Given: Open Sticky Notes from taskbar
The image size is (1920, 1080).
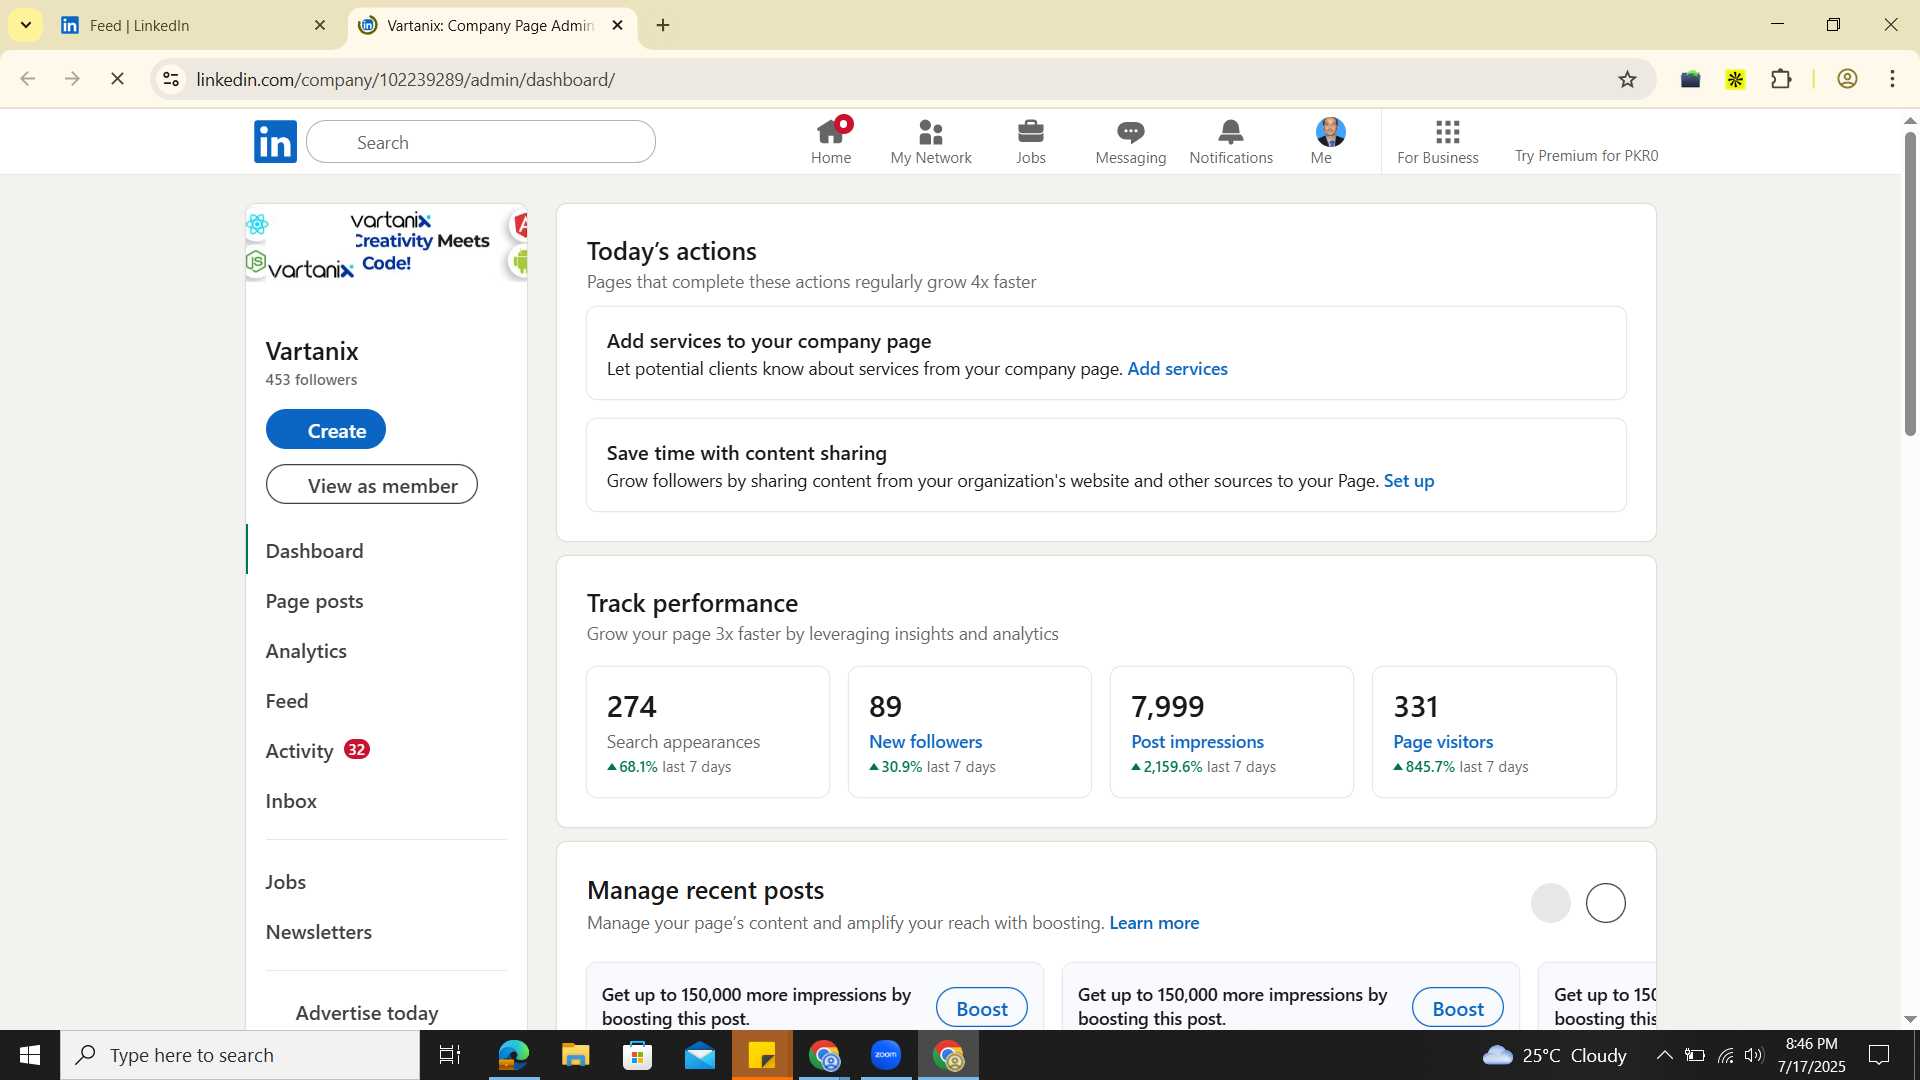Looking at the screenshot, I should tap(762, 1055).
